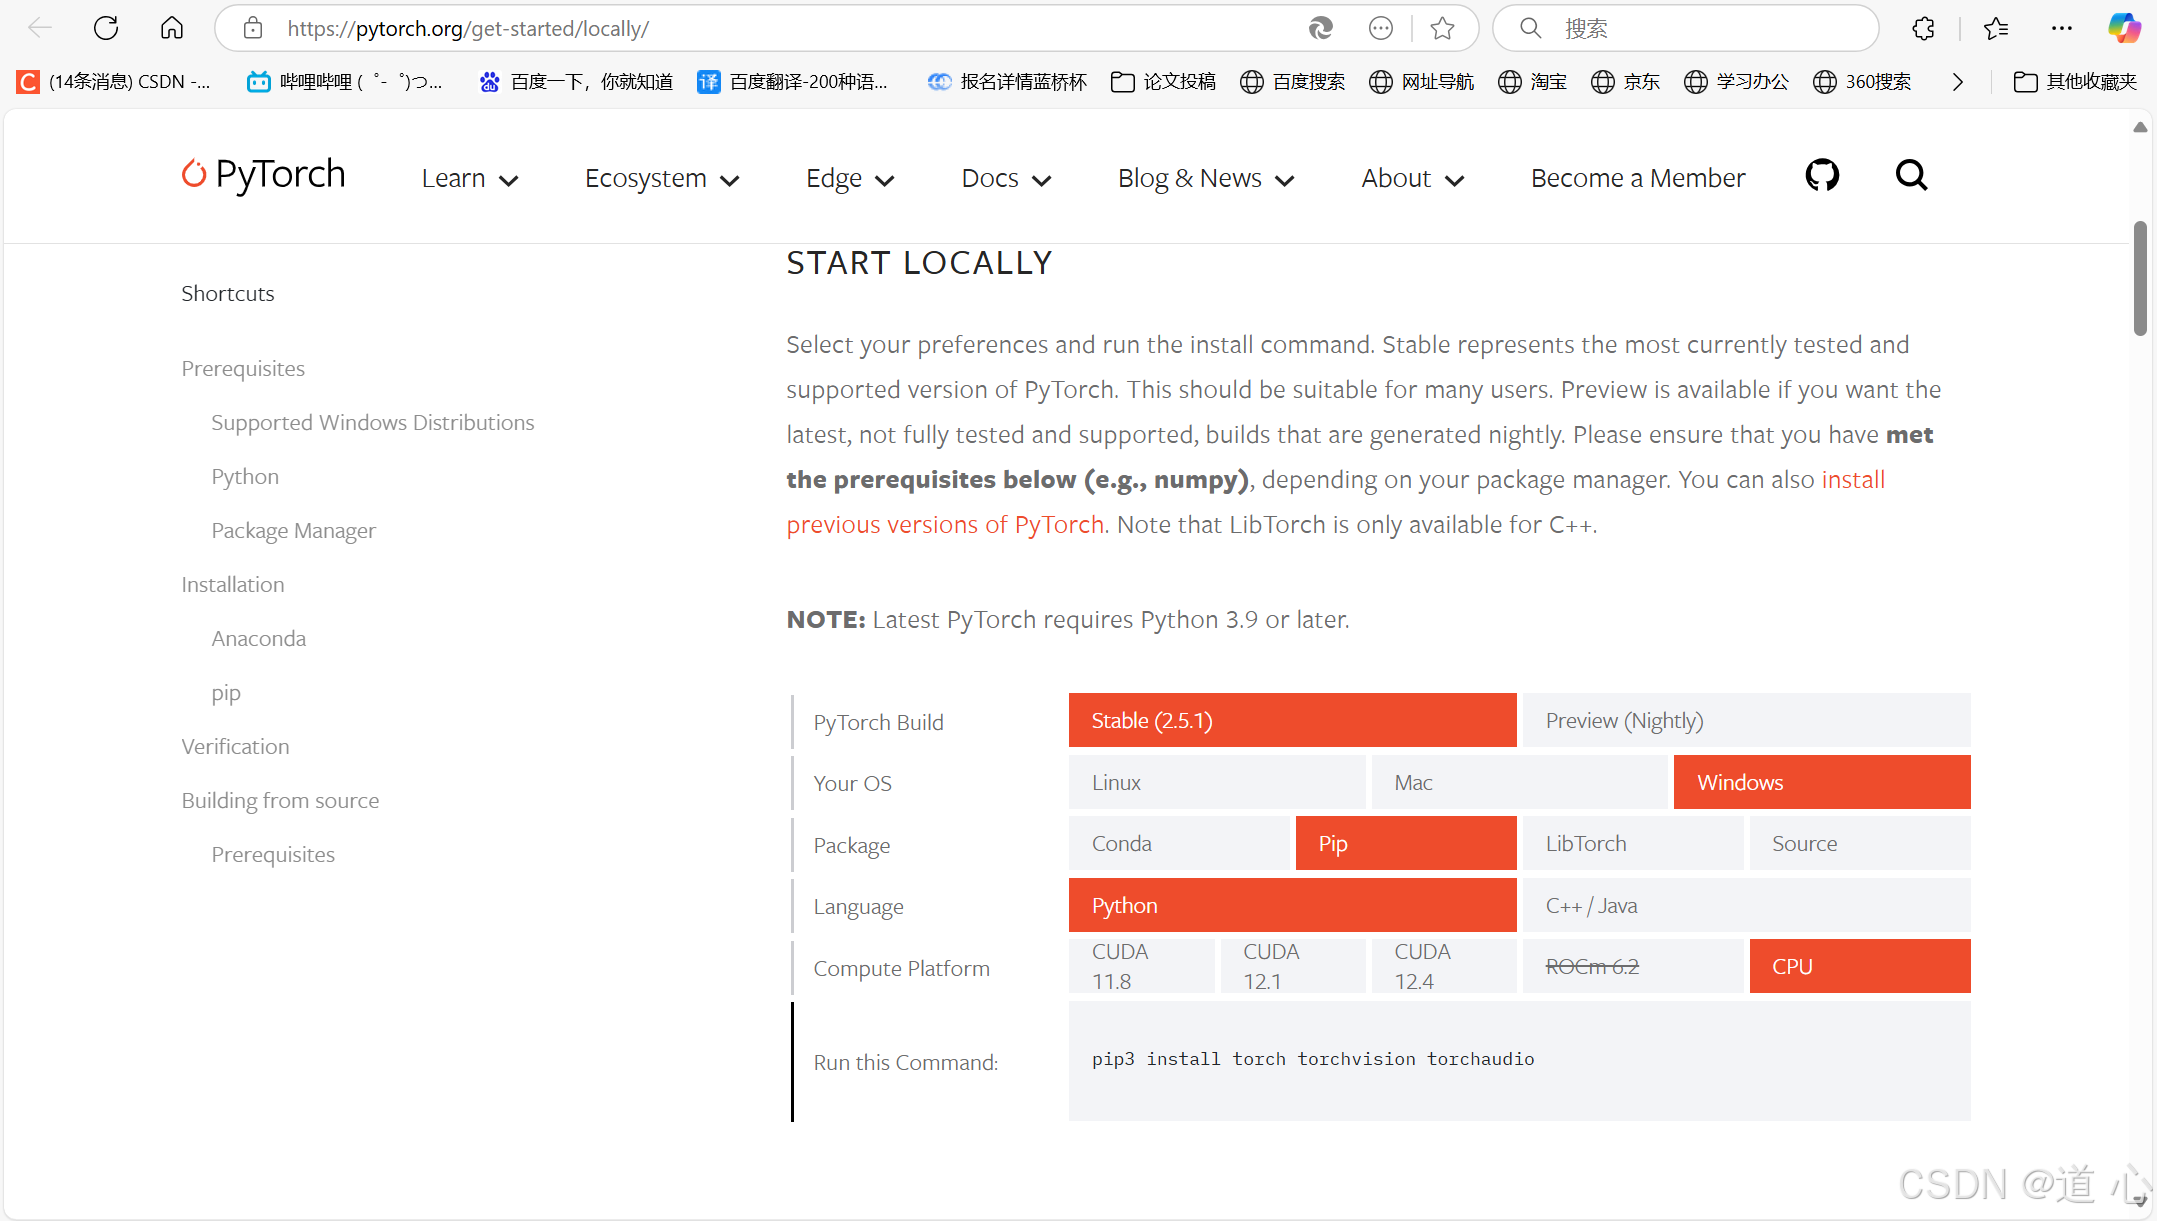Select Preview (Nightly) build option
Image resolution: width=2157 pixels, height=1221 pixels.
pos(1745,720)
